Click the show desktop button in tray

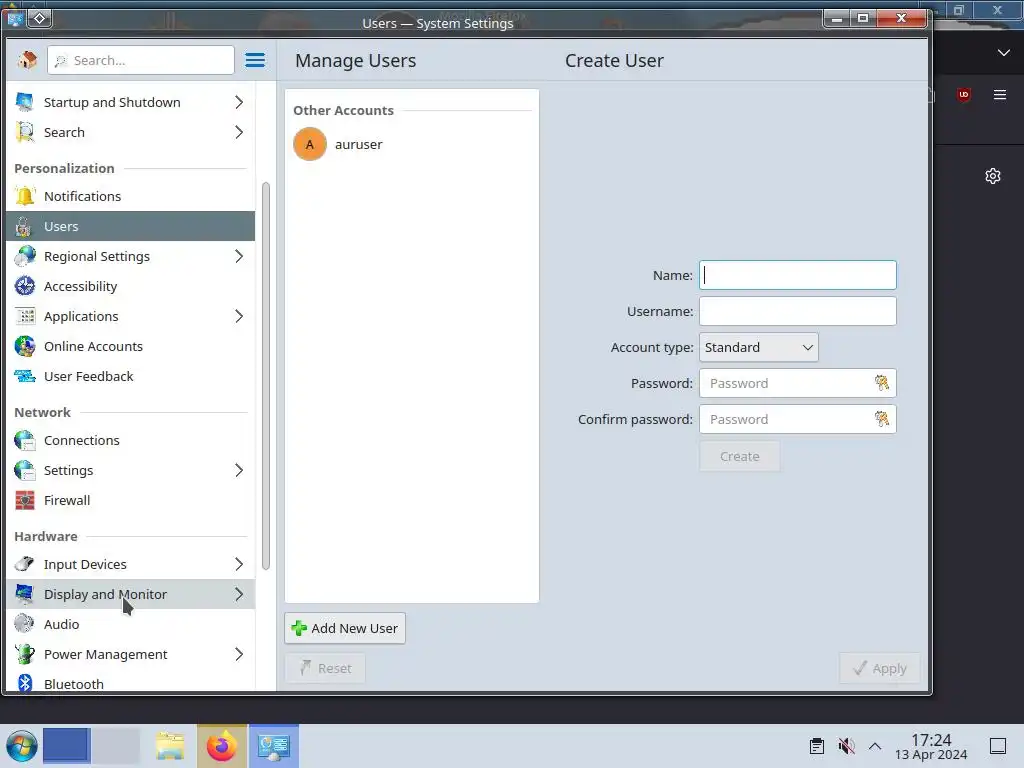click(998, 746)
